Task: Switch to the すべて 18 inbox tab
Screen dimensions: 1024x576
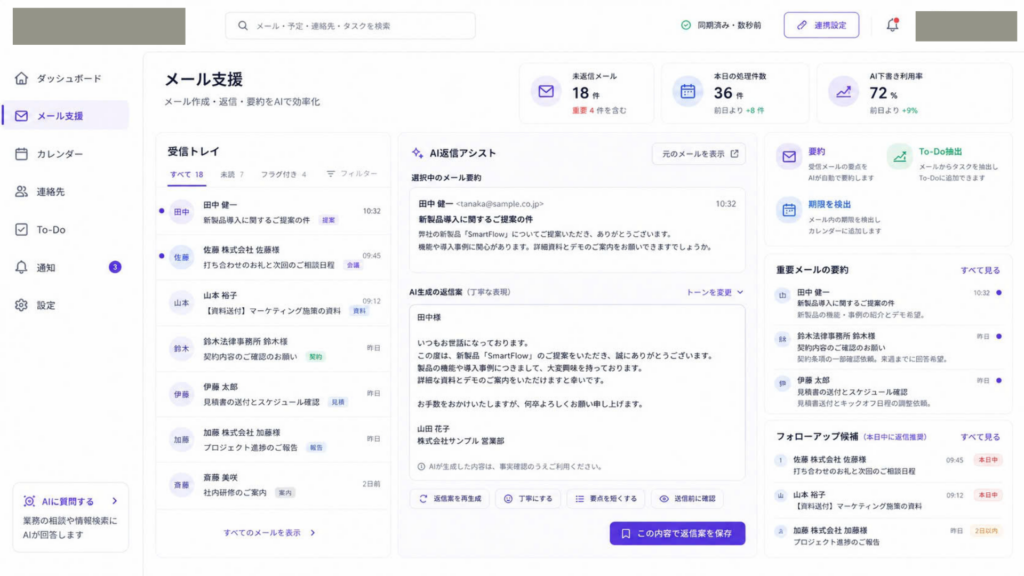Action: click(x=187, y=174)
